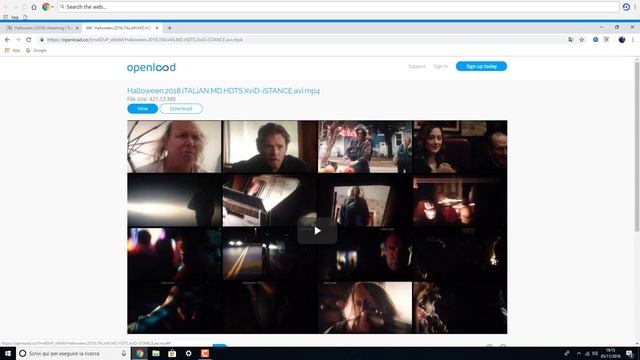The height and width of the screenshot is (360, 640).
Task: Expand the hidden system tray icons
Action: click(578, 353)
